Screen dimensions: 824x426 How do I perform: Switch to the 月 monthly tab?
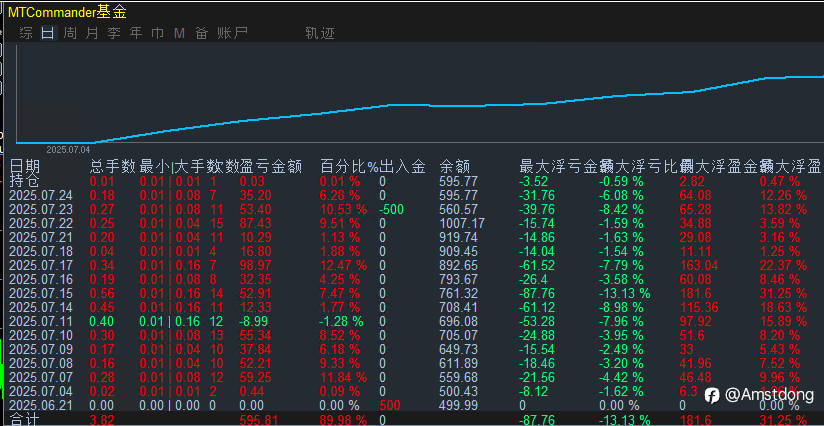coord(92,33)
